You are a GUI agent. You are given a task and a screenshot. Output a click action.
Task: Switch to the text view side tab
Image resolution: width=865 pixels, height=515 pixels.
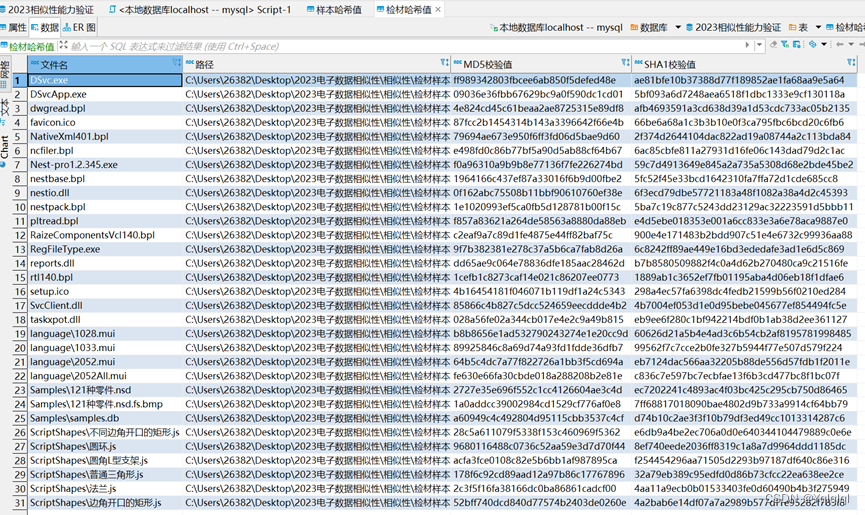(4, 110)
